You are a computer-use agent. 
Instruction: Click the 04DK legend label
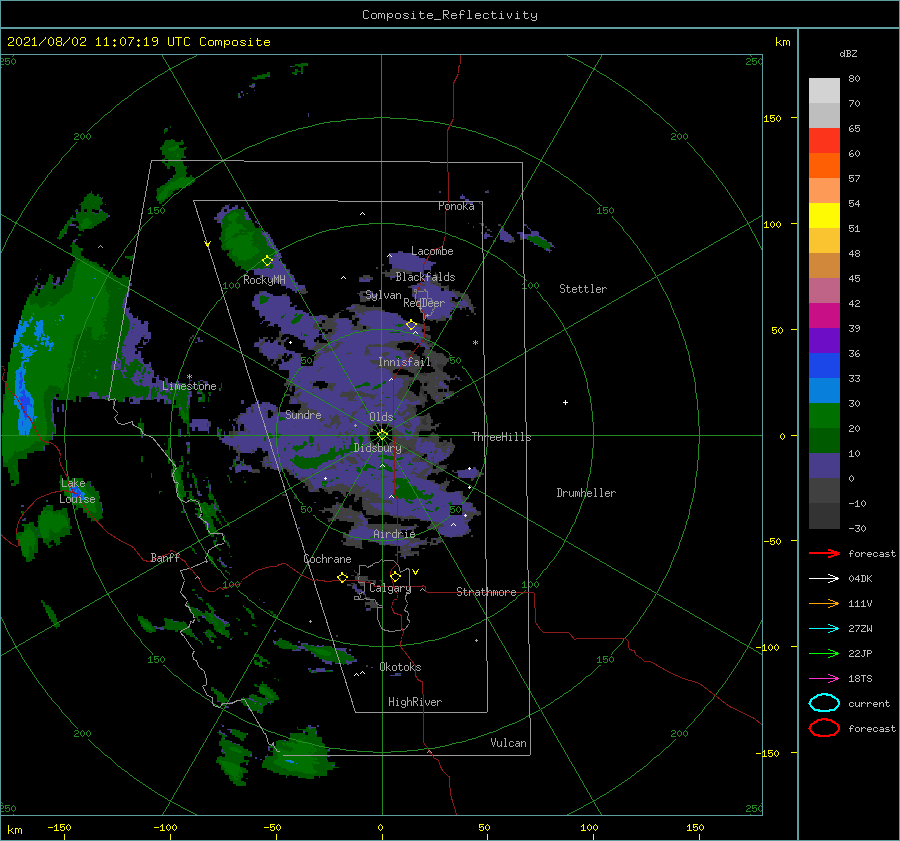click(860, 578)
